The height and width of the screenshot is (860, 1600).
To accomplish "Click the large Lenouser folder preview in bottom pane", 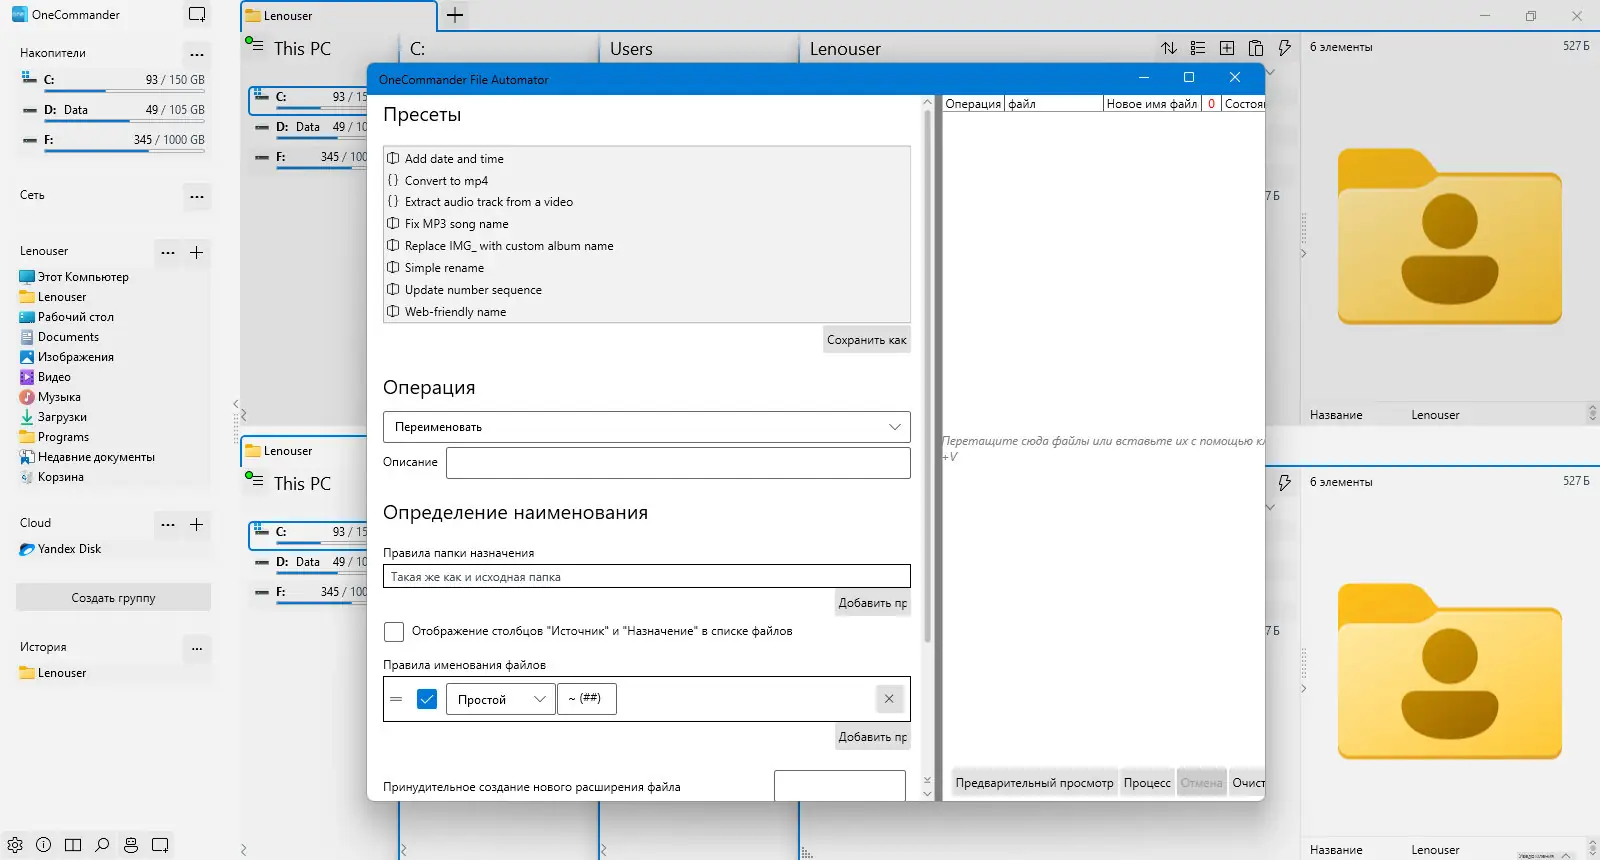I will point(1450,671).
